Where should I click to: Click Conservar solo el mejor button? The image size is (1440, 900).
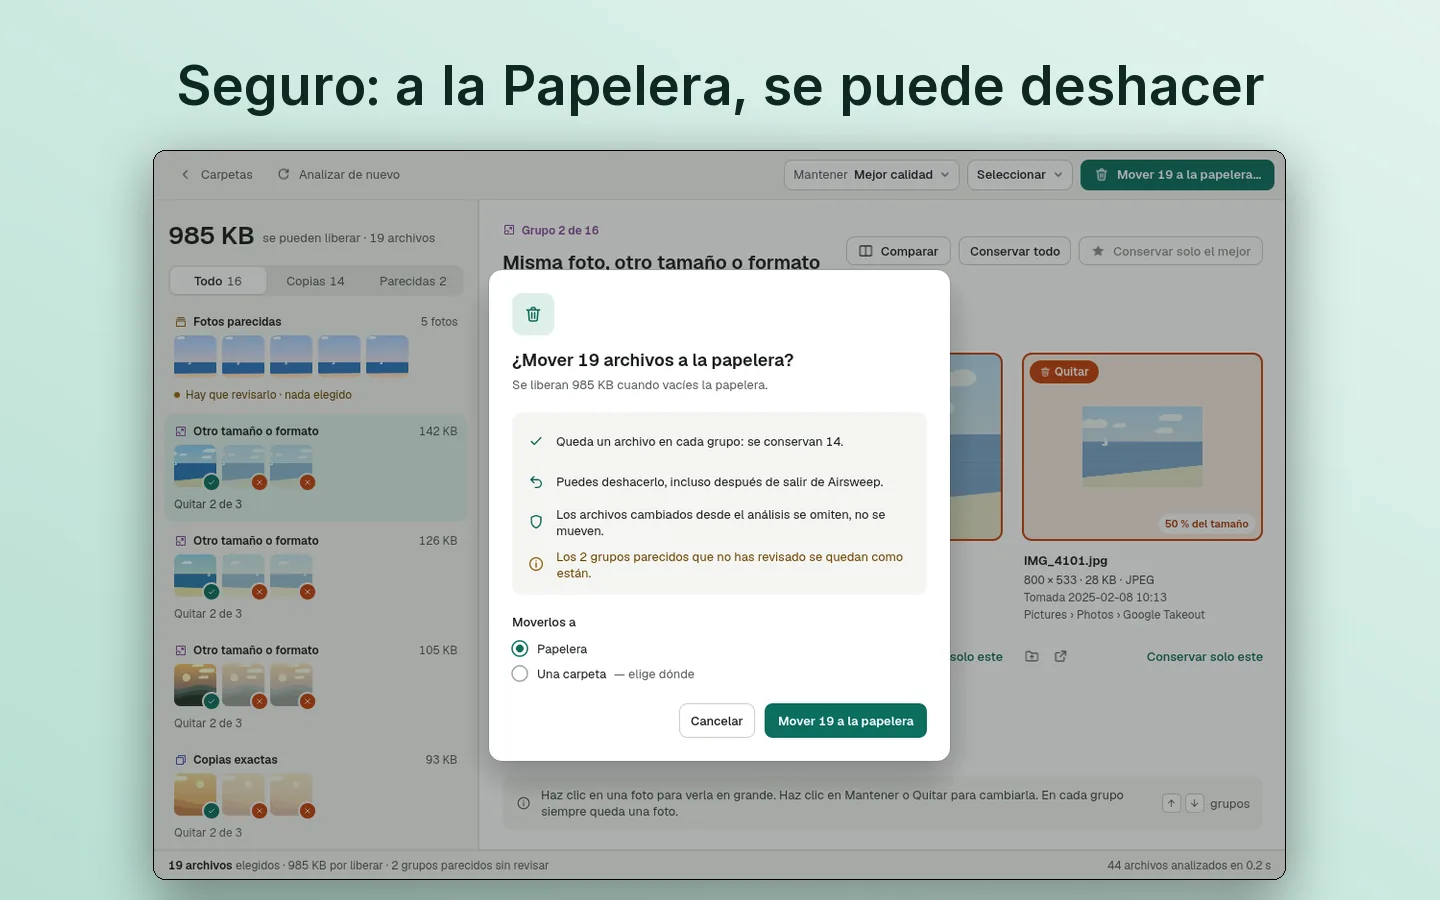[x=1171, y=251]
